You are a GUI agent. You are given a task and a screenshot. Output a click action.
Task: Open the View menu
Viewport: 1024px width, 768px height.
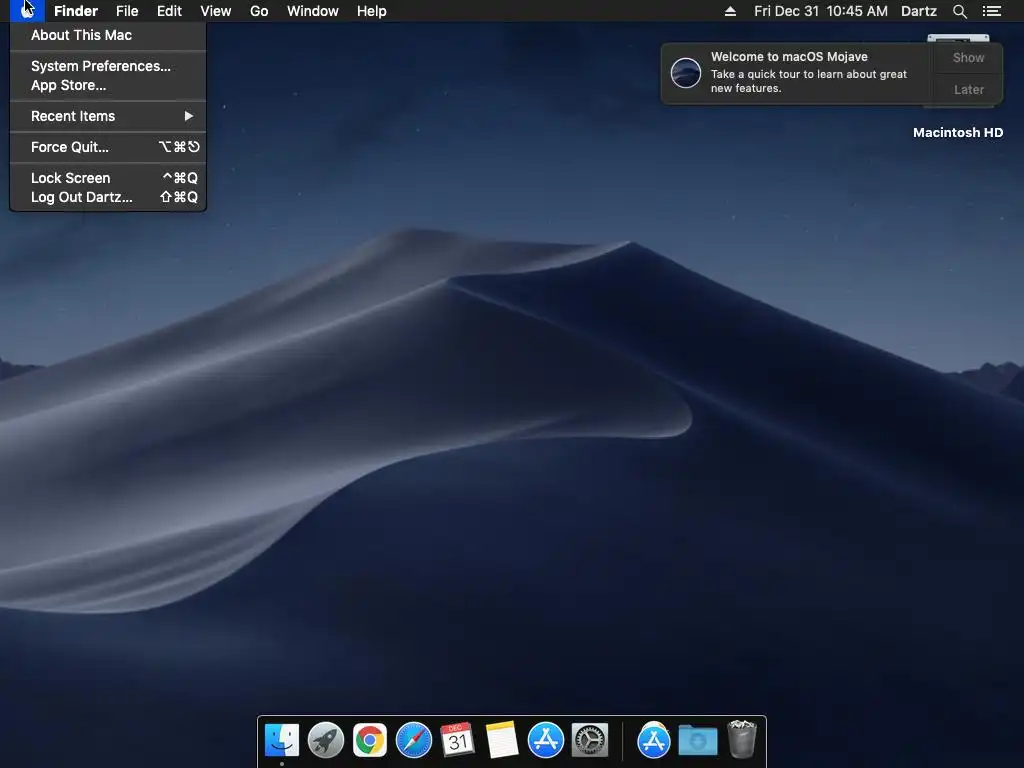point(216,11)
